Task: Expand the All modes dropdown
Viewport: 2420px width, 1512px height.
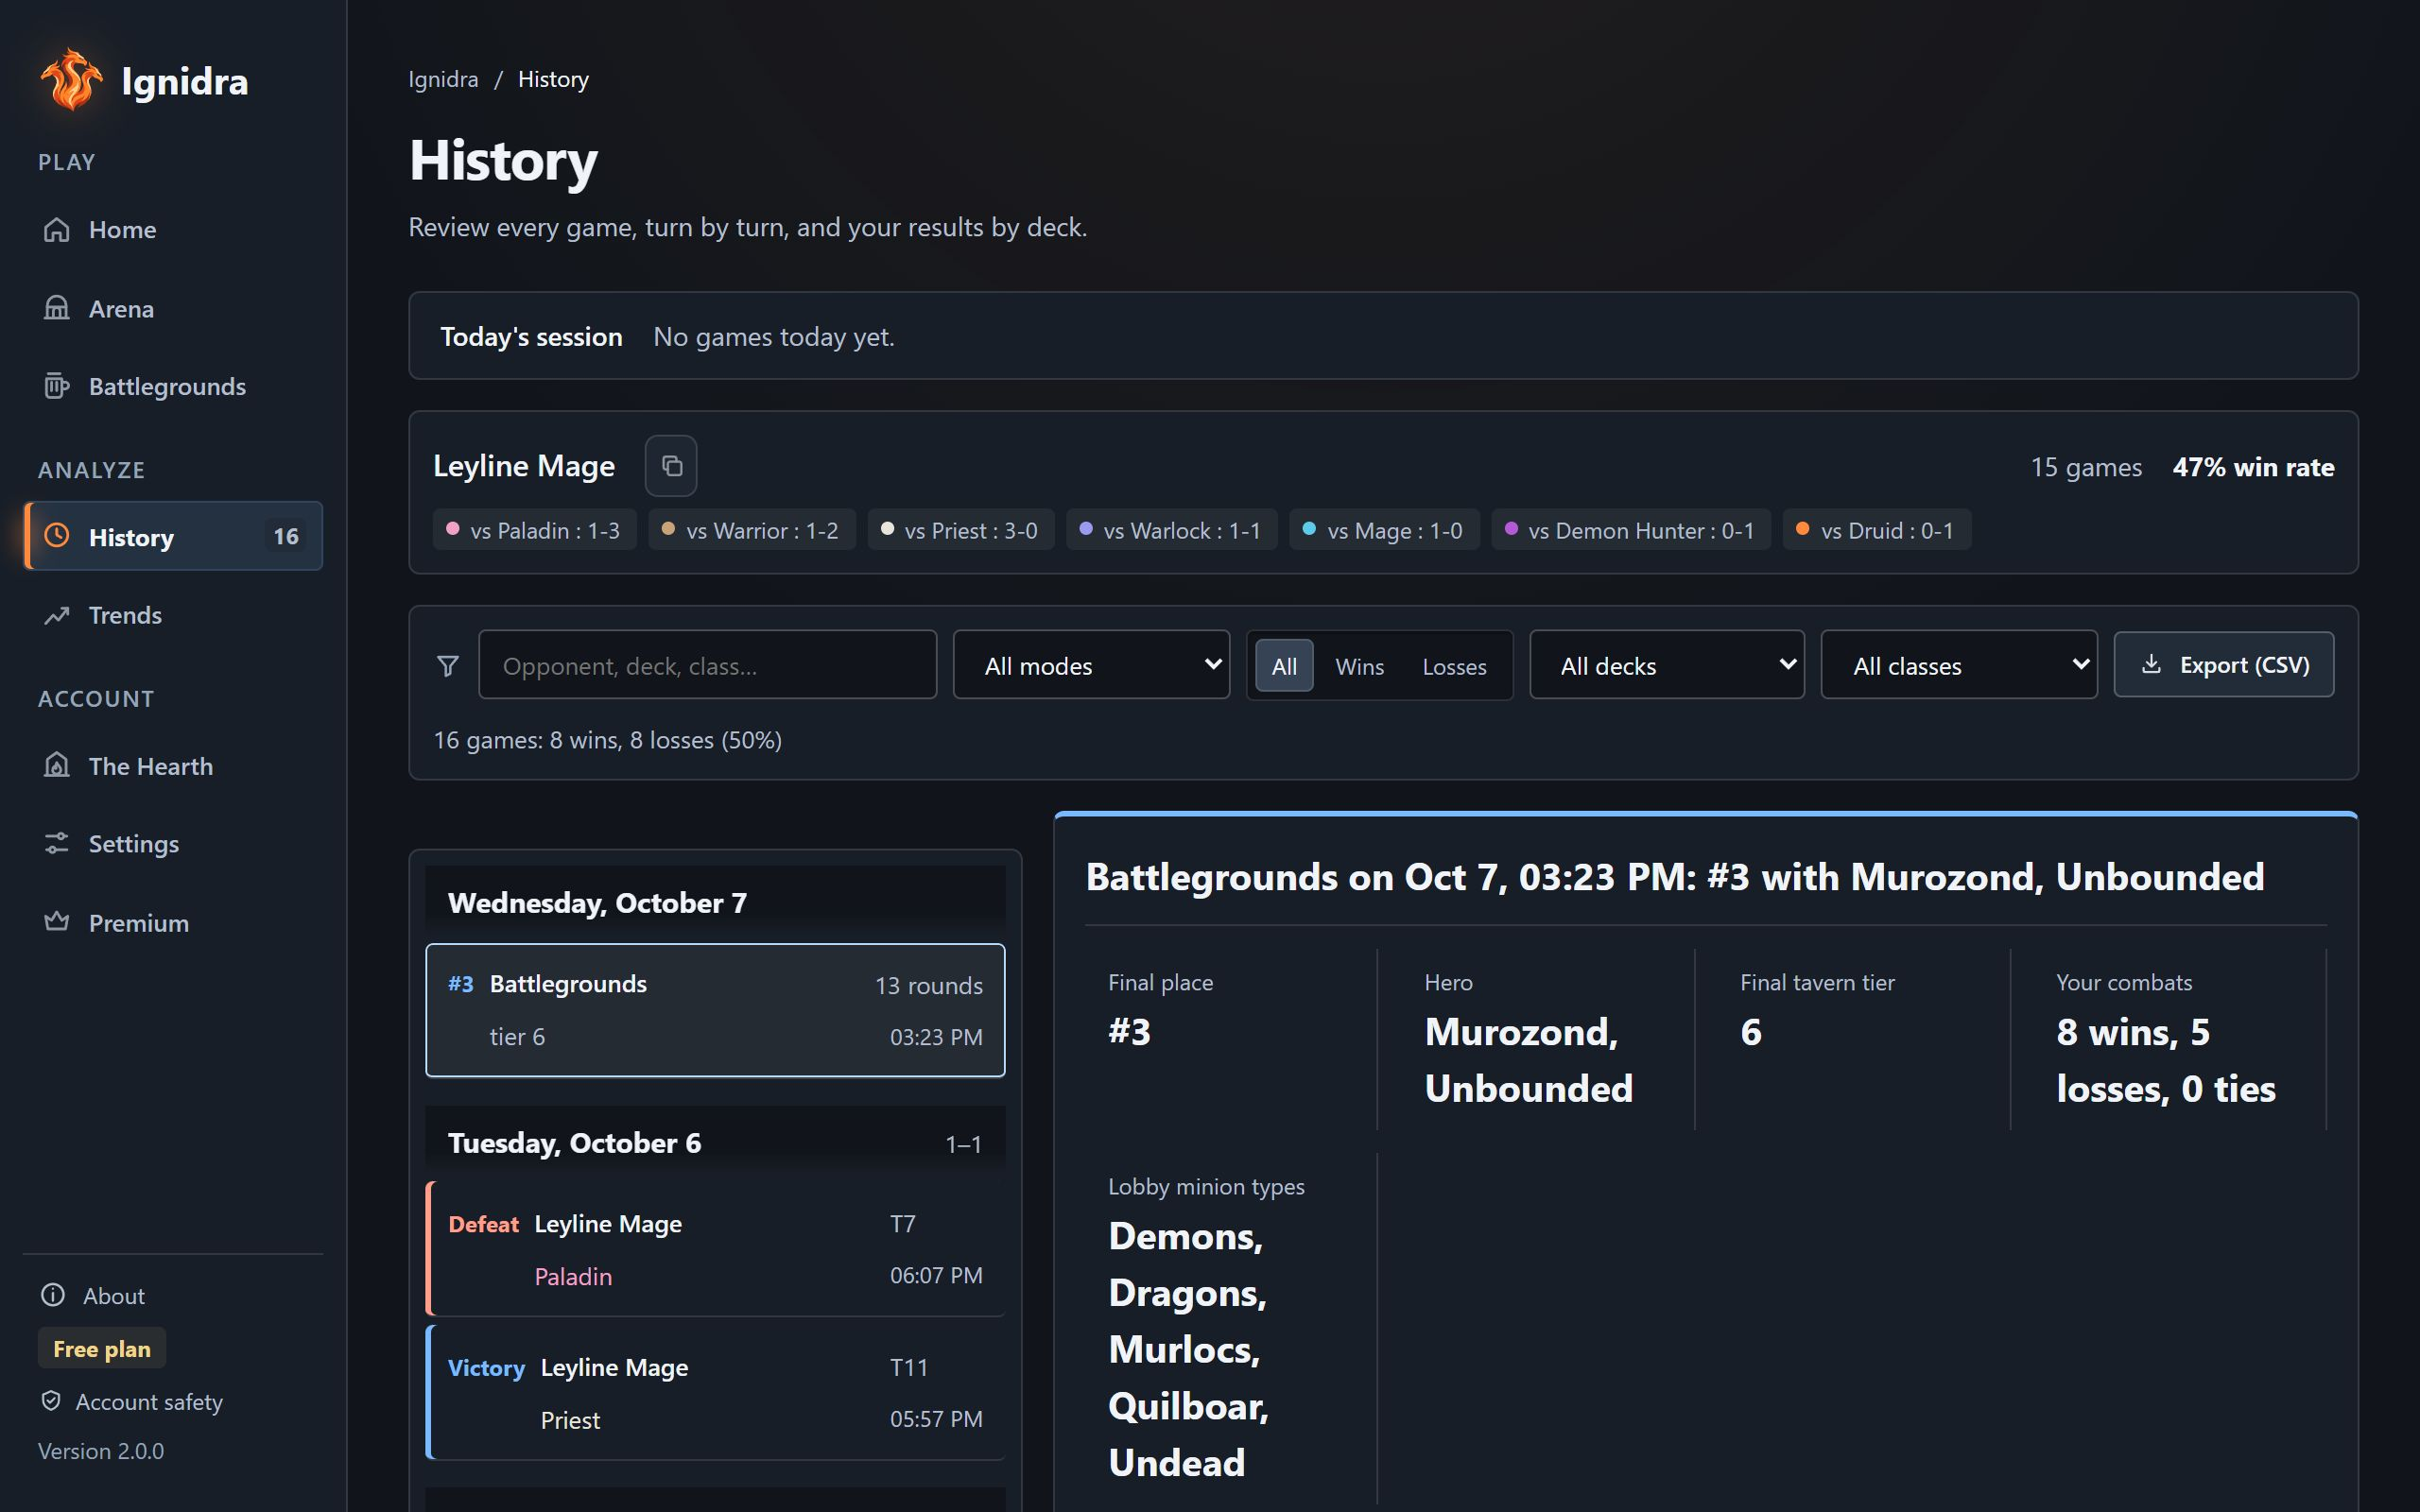Action: click(1091, 665)
